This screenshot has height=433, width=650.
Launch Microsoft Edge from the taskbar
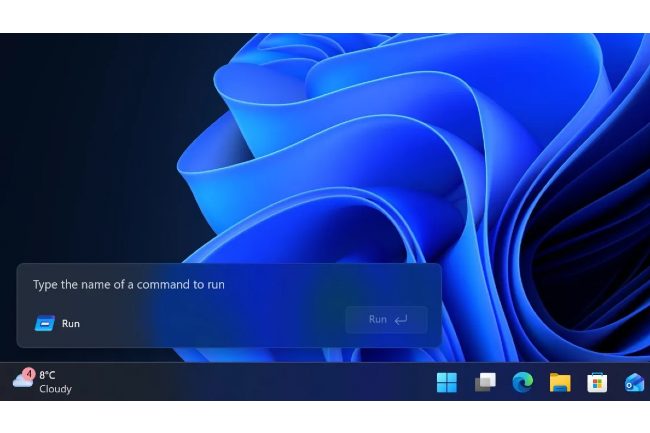[522, 382]
